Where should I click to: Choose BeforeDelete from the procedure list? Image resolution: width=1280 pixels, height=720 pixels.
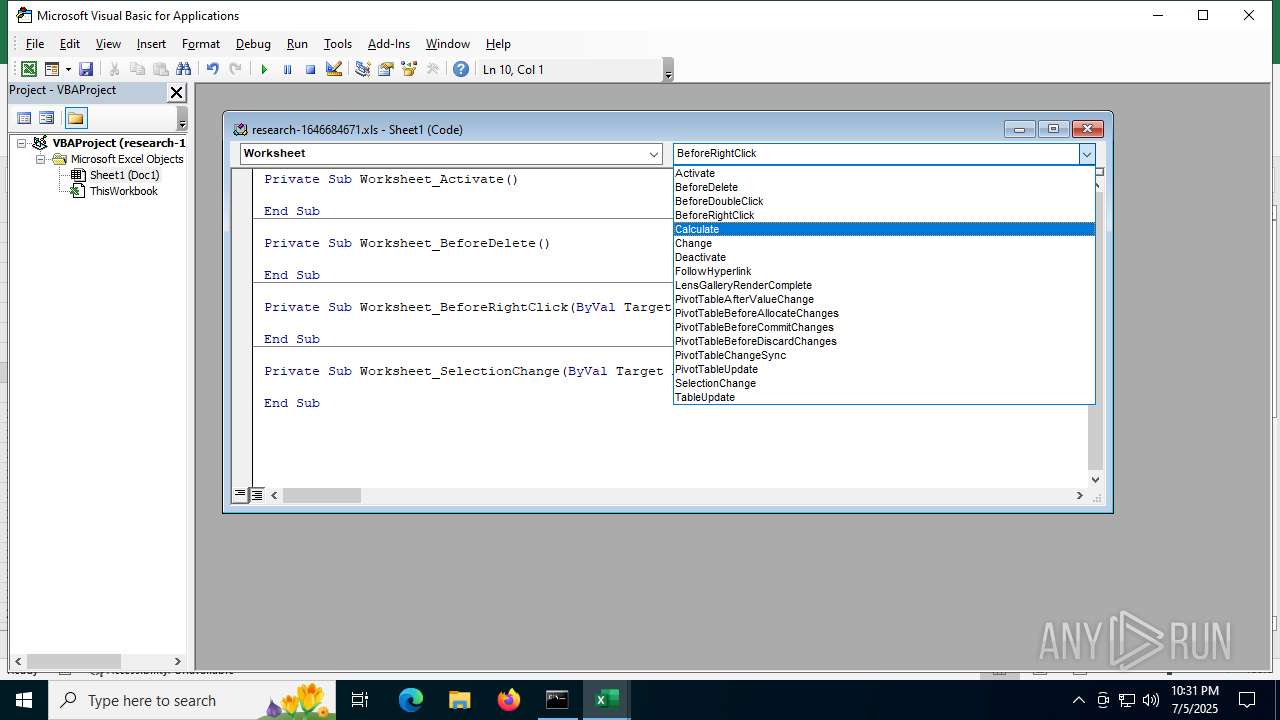coord(884,187)
